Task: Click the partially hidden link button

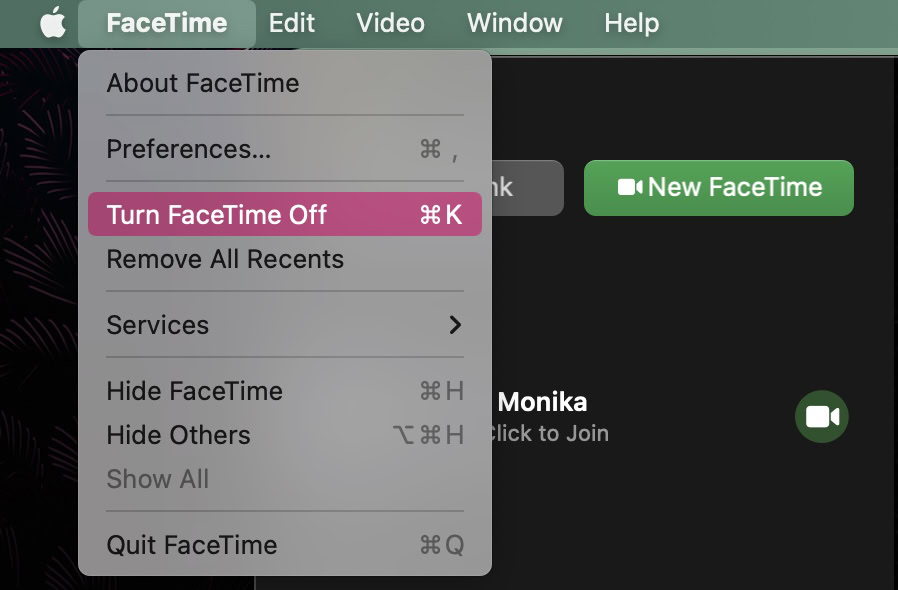Action: [527, 187]
